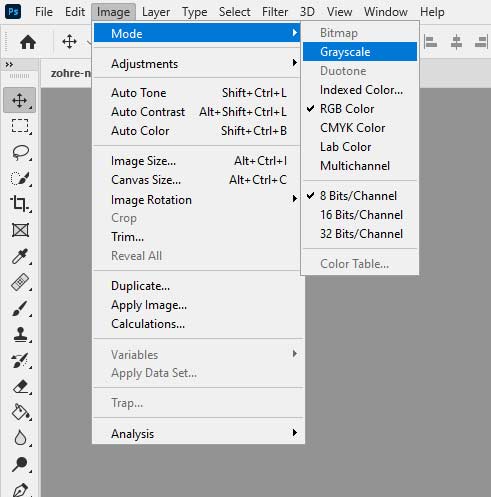Image resolution: width=491 pixels, height=497 pixels.
Task: Expand the toolbar with double-arrow icon
Action: click(9, 65)
